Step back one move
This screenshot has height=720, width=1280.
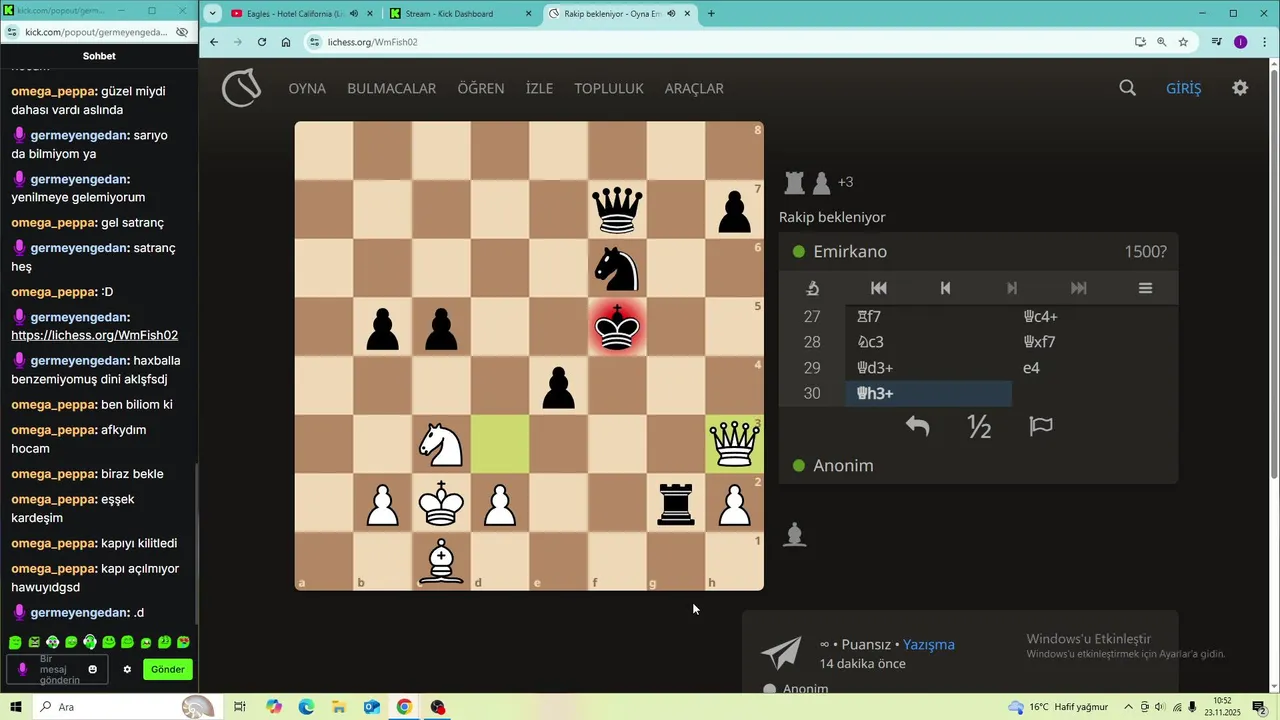tap(945, 288)
